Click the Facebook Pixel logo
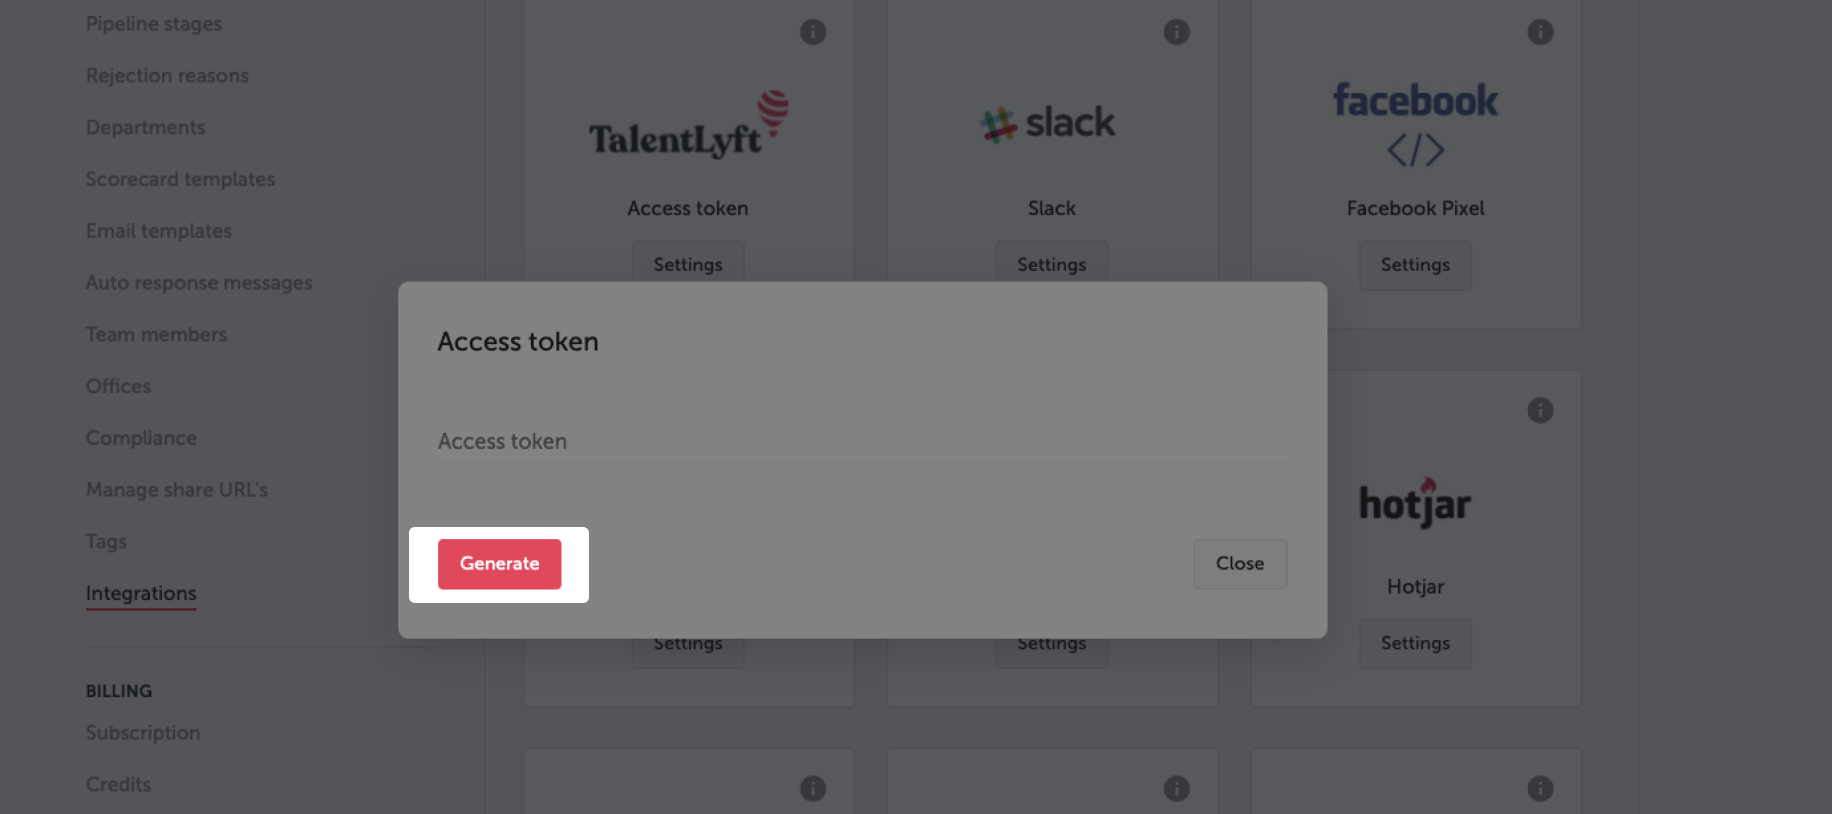This screenshot has width=1832, height=814. (x=1415, y=124)
